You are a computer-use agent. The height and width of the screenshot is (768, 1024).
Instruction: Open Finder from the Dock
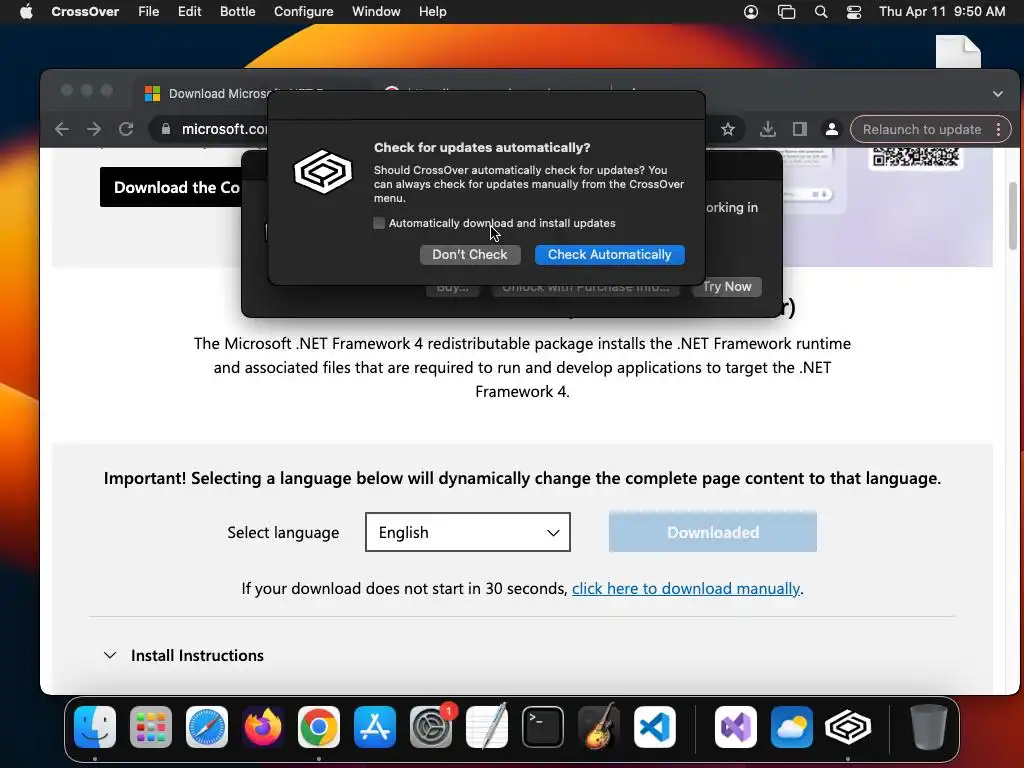pos(95,727)
